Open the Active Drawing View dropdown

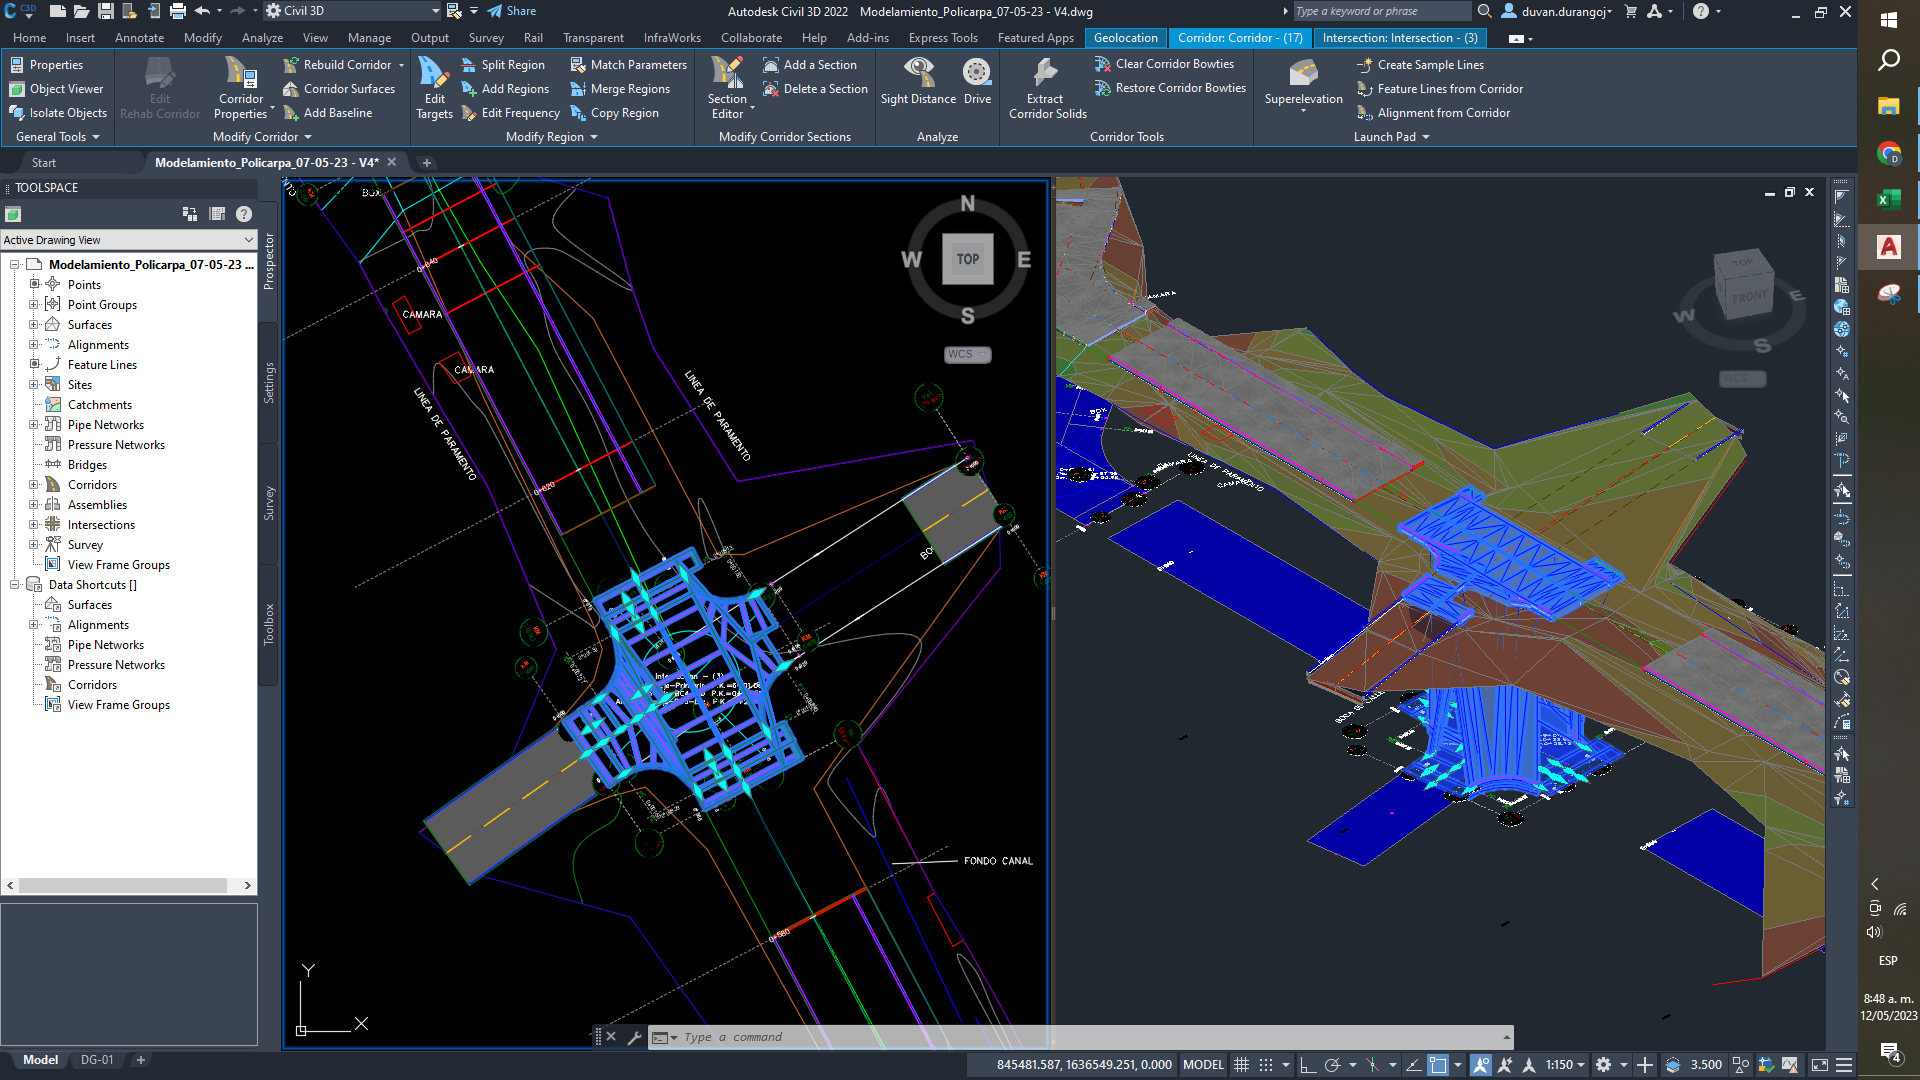point(248,240)
